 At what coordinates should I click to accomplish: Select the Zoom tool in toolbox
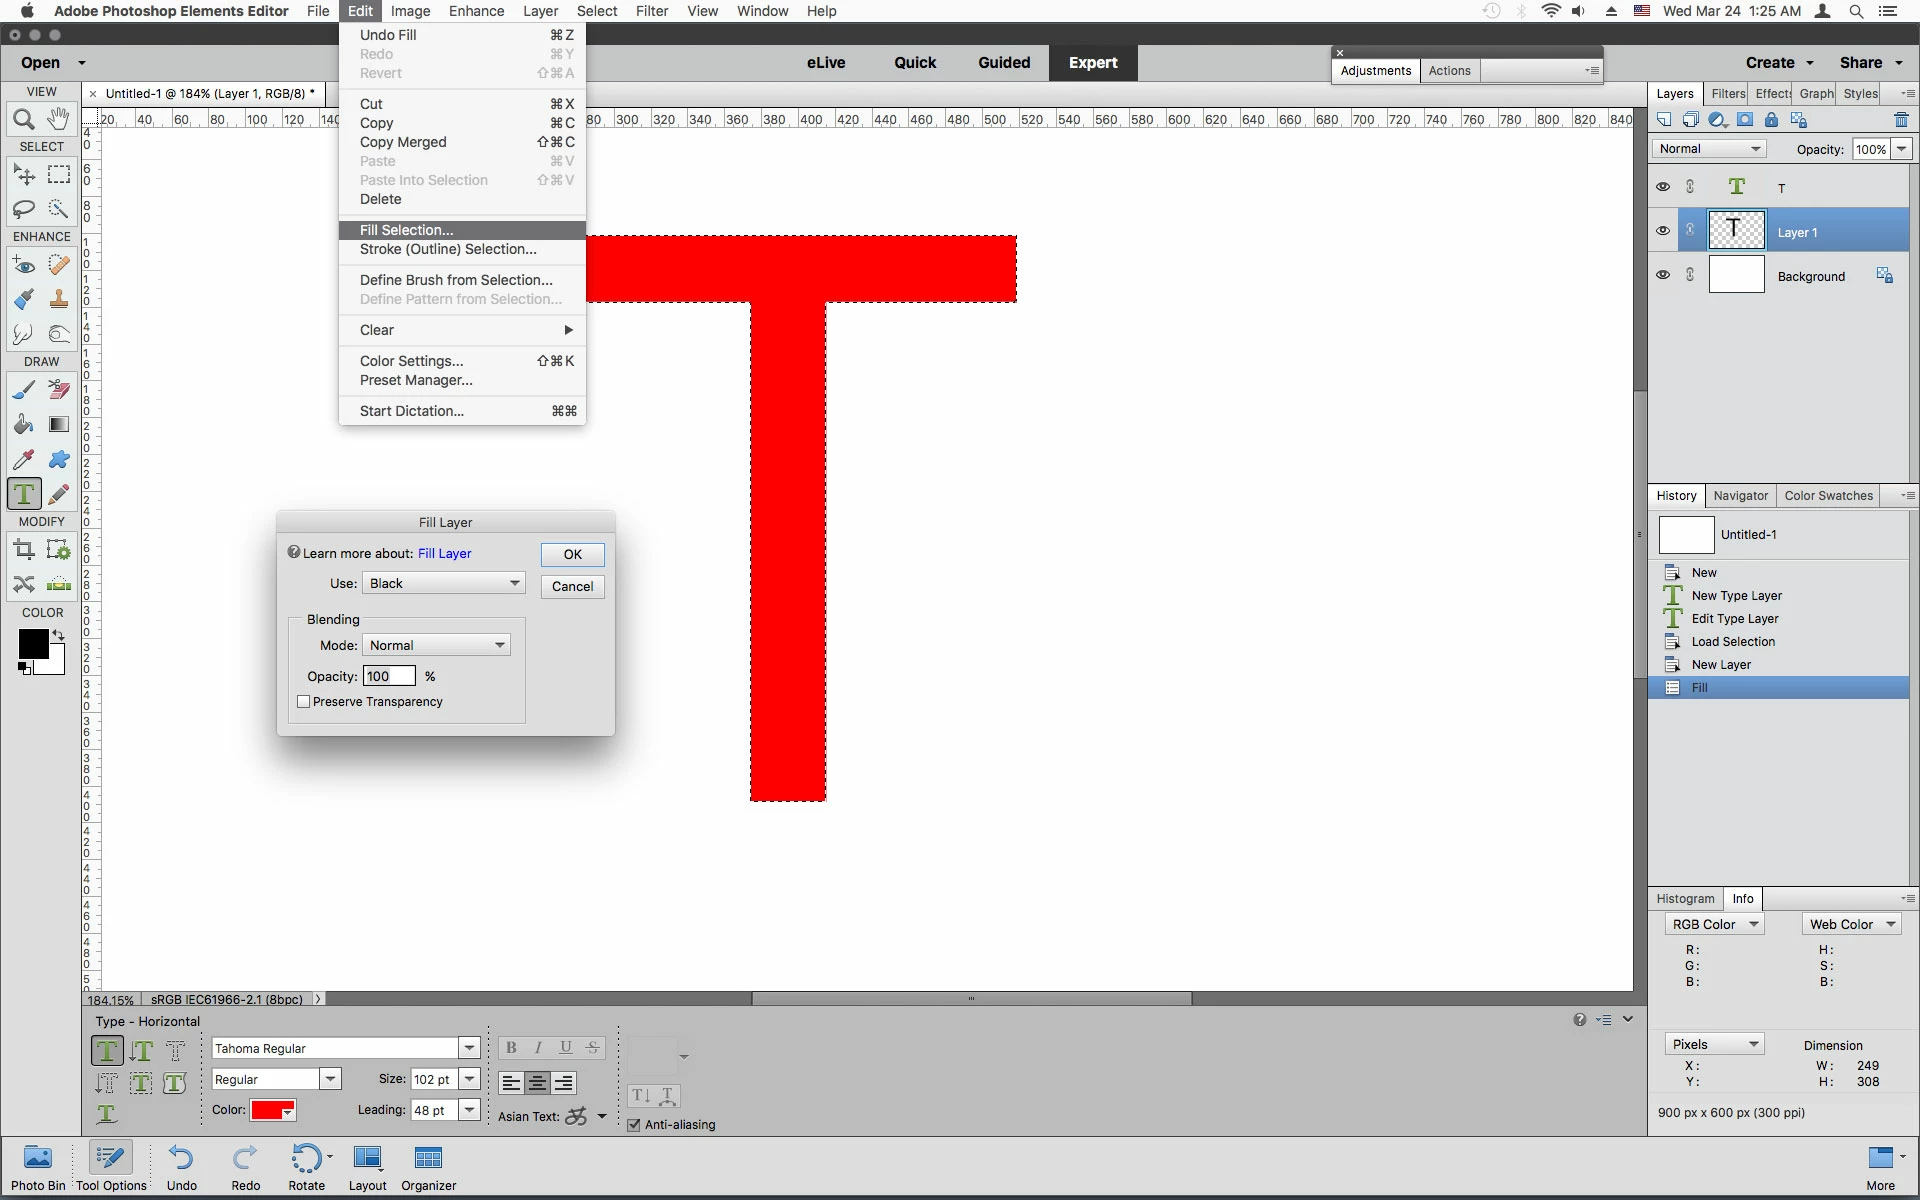click(x=24, y=120)
